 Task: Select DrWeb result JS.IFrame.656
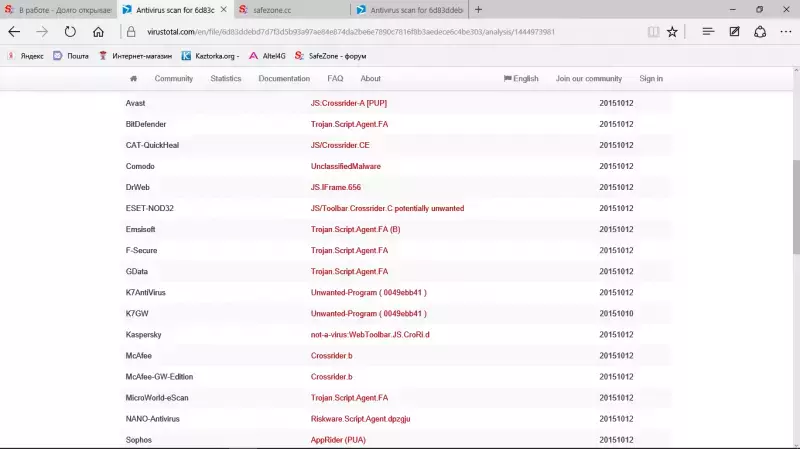[x=336, y=187]
